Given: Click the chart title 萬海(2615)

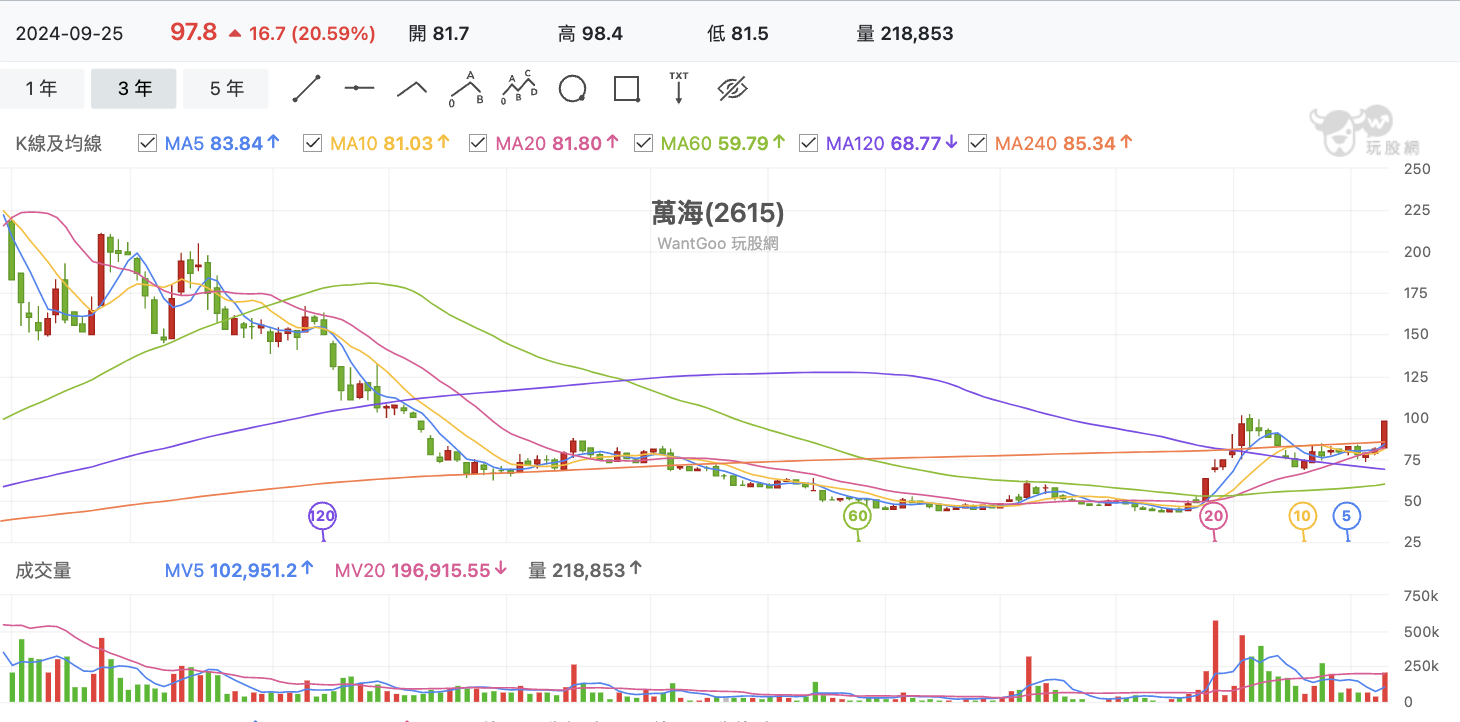Looking at the screenshot, I should pyautogui.click(x=718, y=213).
